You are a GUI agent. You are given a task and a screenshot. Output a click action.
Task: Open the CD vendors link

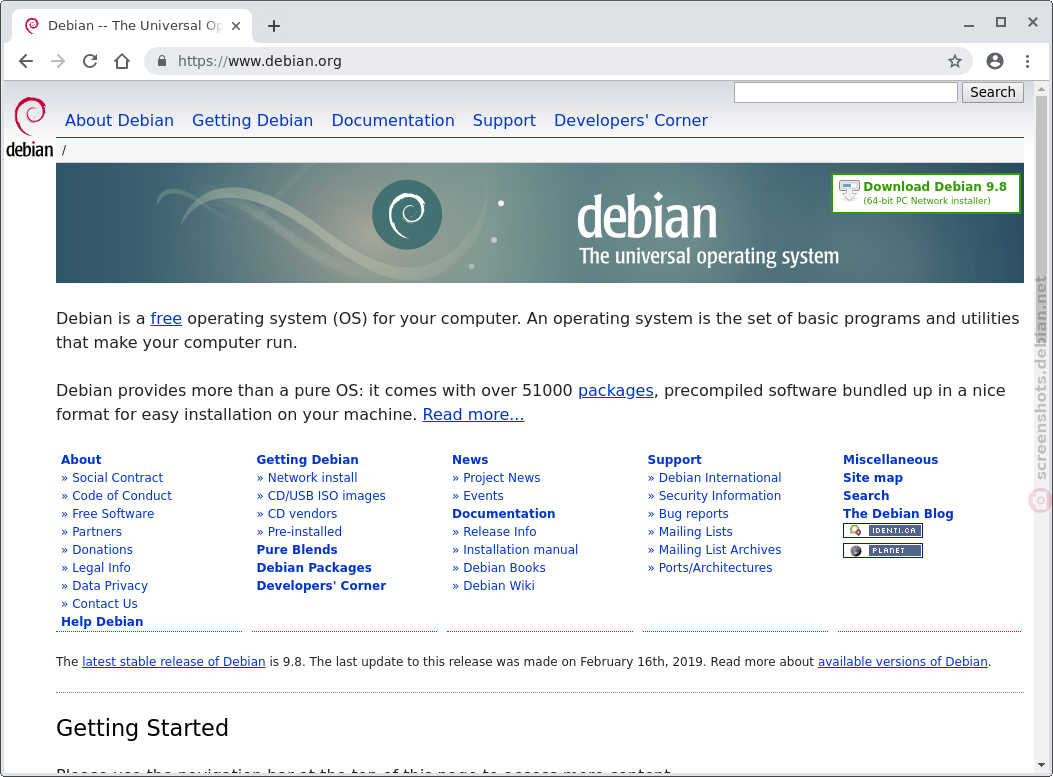(302, 514)
